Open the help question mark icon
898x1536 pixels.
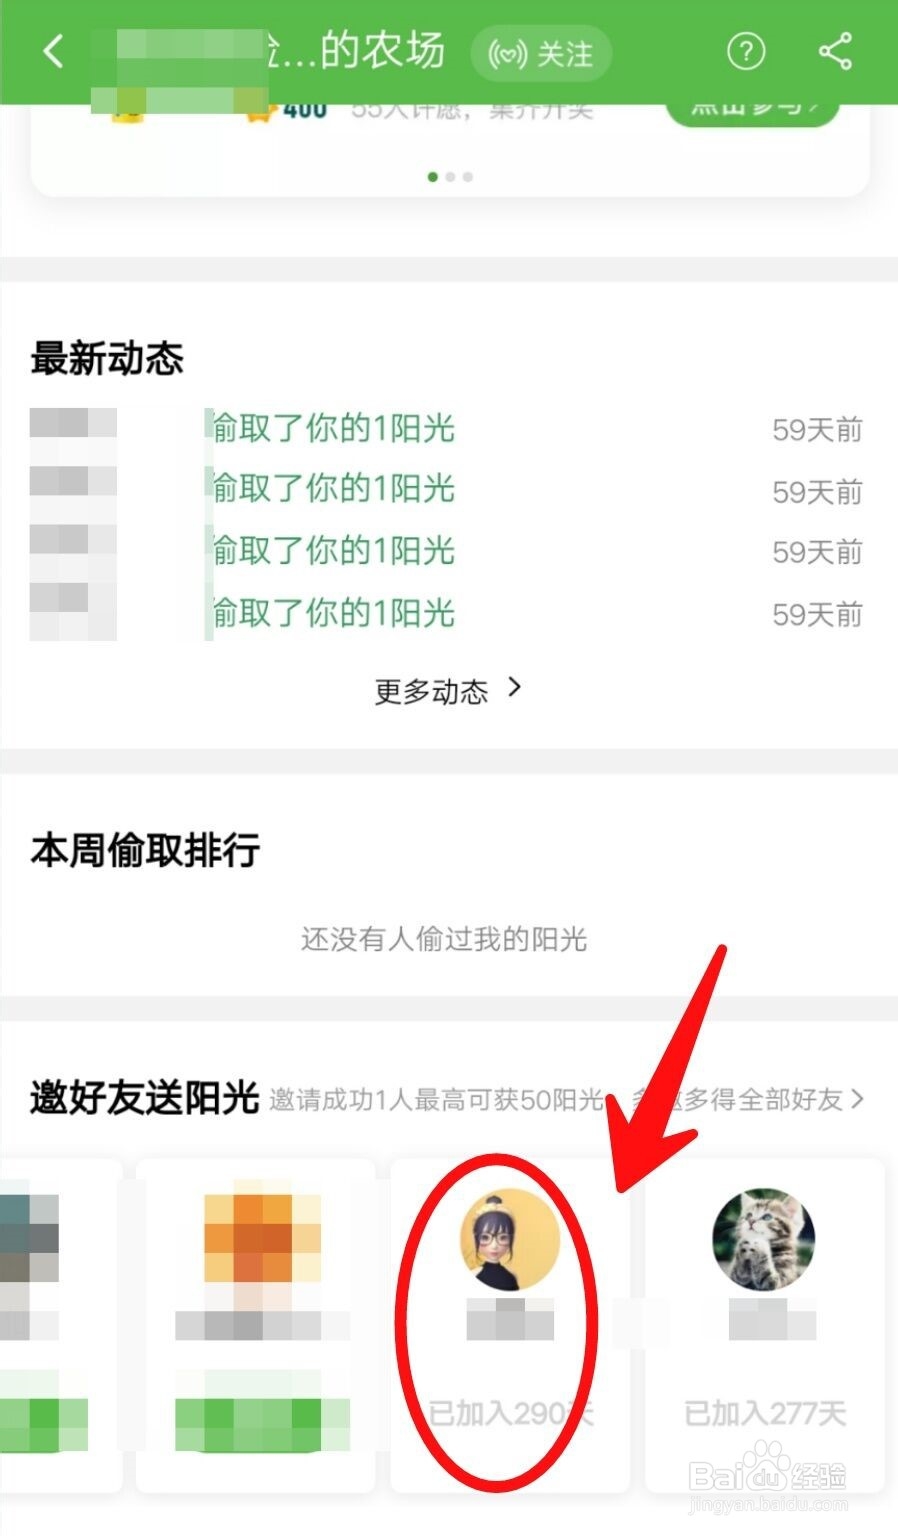click(x=745, y=51)
